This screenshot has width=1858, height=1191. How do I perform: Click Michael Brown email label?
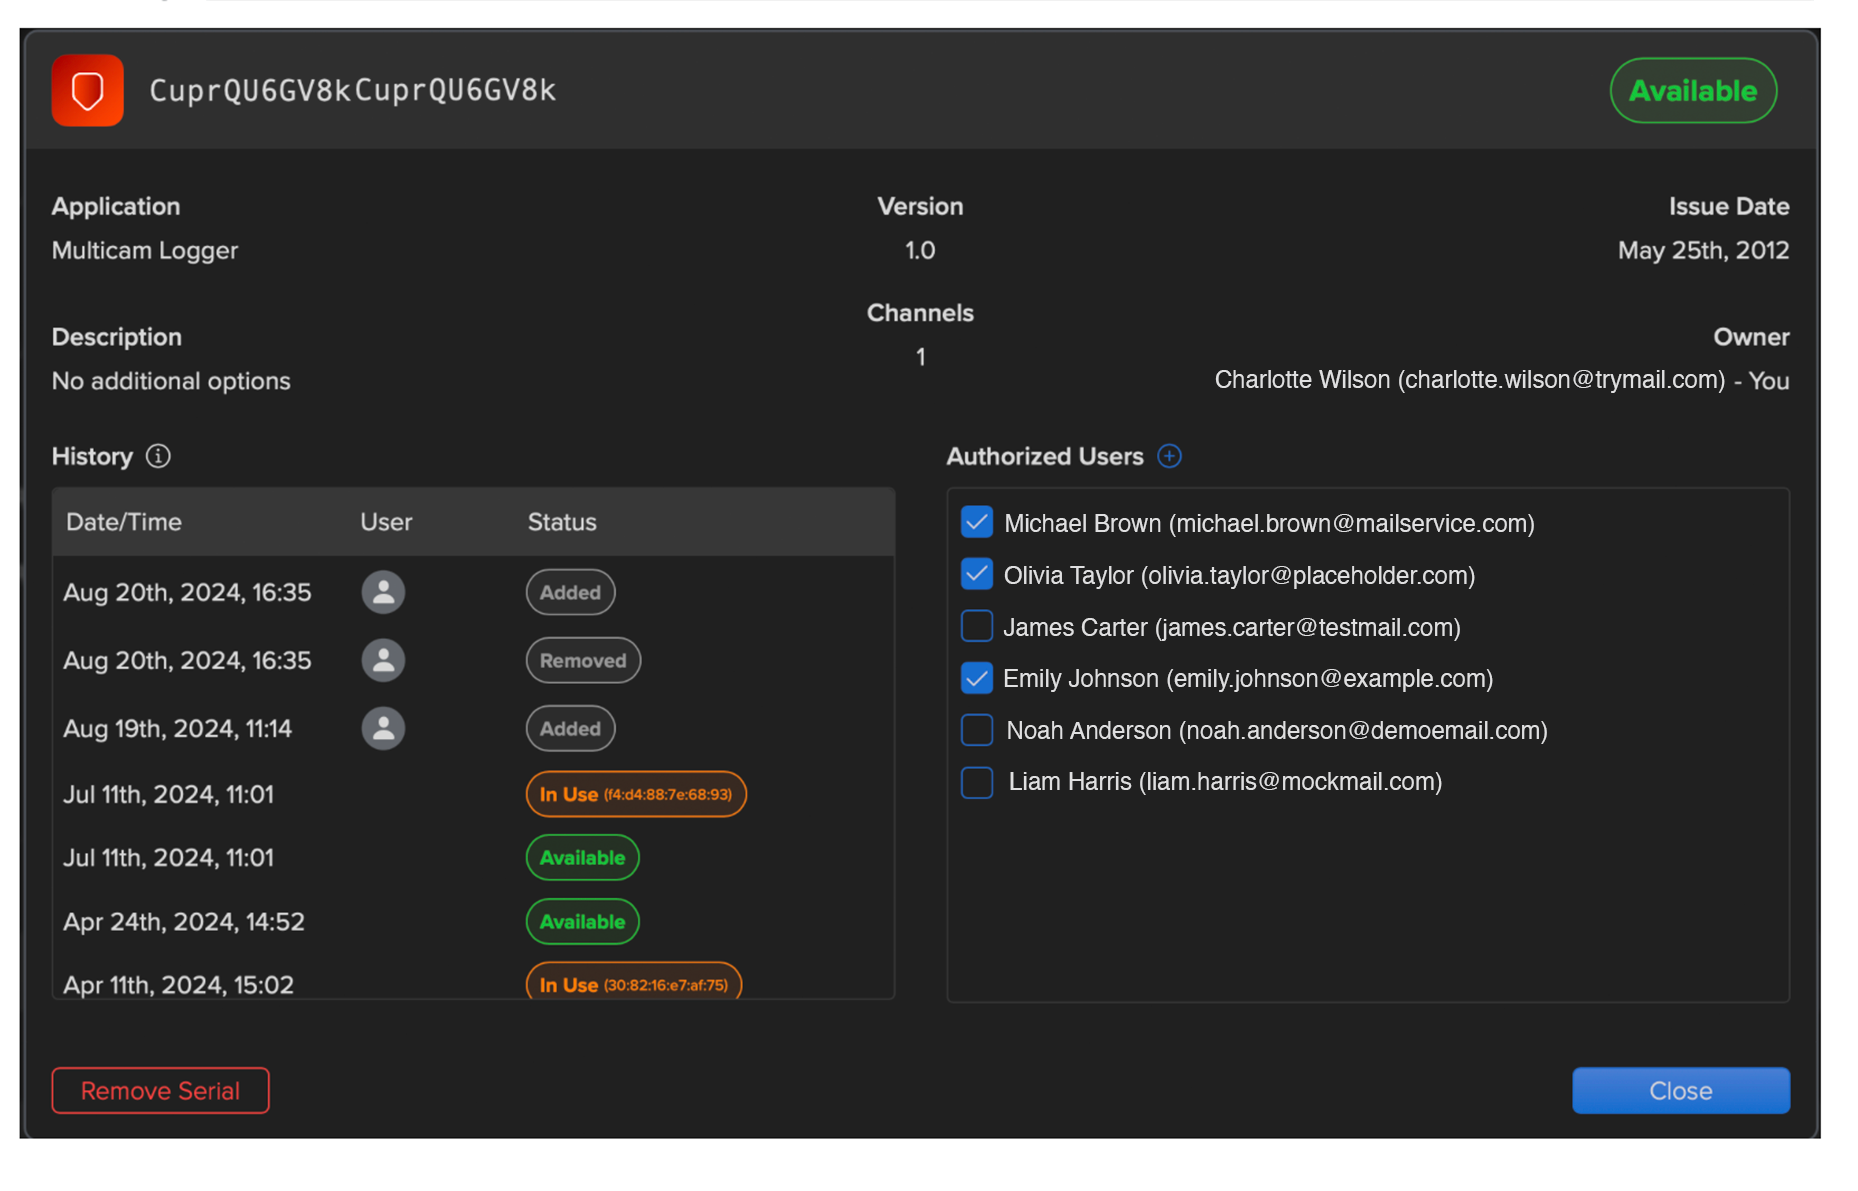pos(1269,523)
